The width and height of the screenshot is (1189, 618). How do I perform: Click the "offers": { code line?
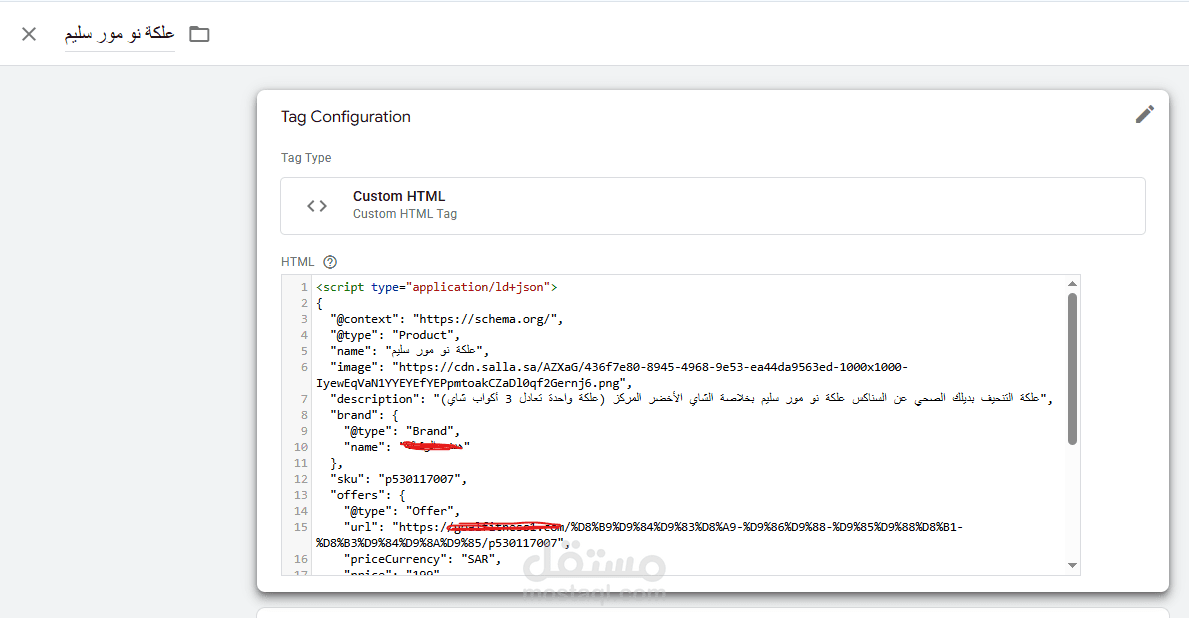368,495
